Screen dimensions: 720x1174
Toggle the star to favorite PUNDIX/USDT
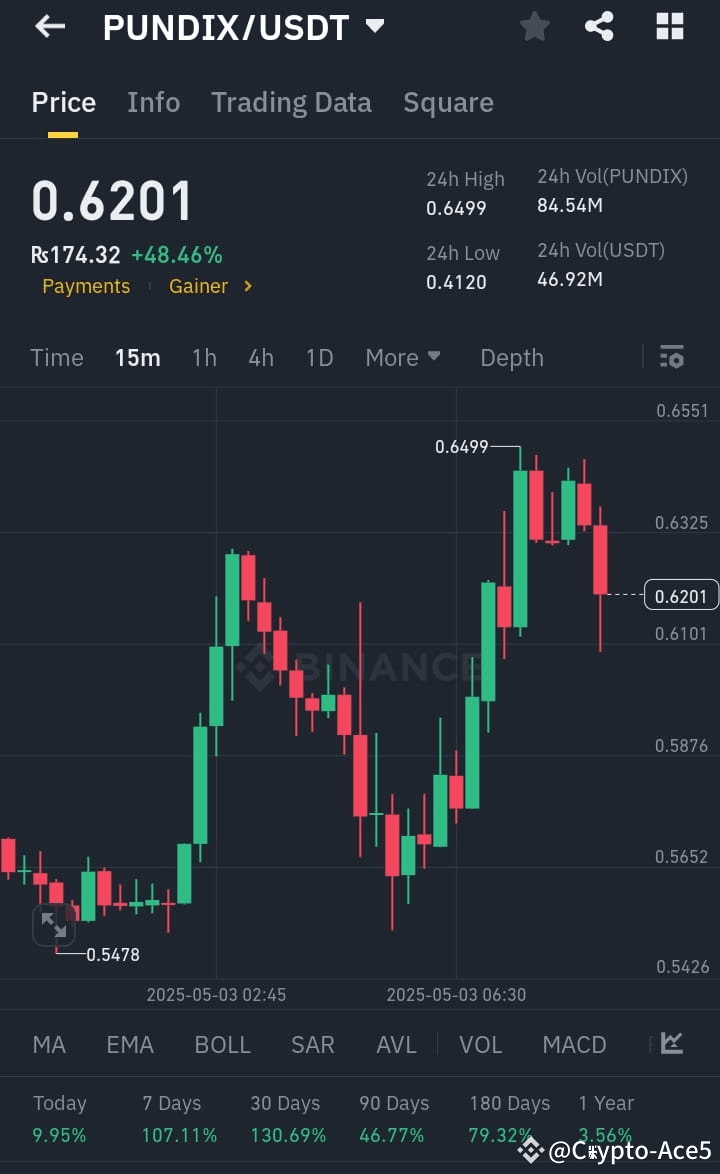point(534,26)
